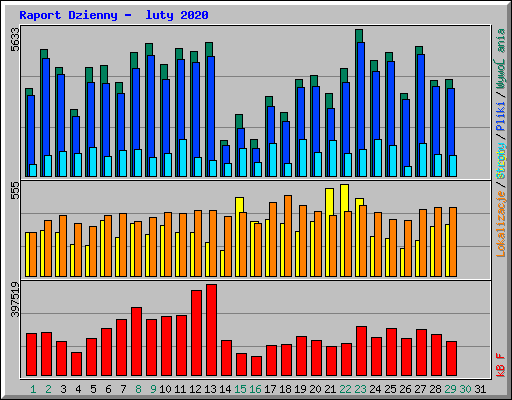Click the orange Lokalizacje legend label
The height and width of the screenshot is (400, 512).
coord(501,224)
